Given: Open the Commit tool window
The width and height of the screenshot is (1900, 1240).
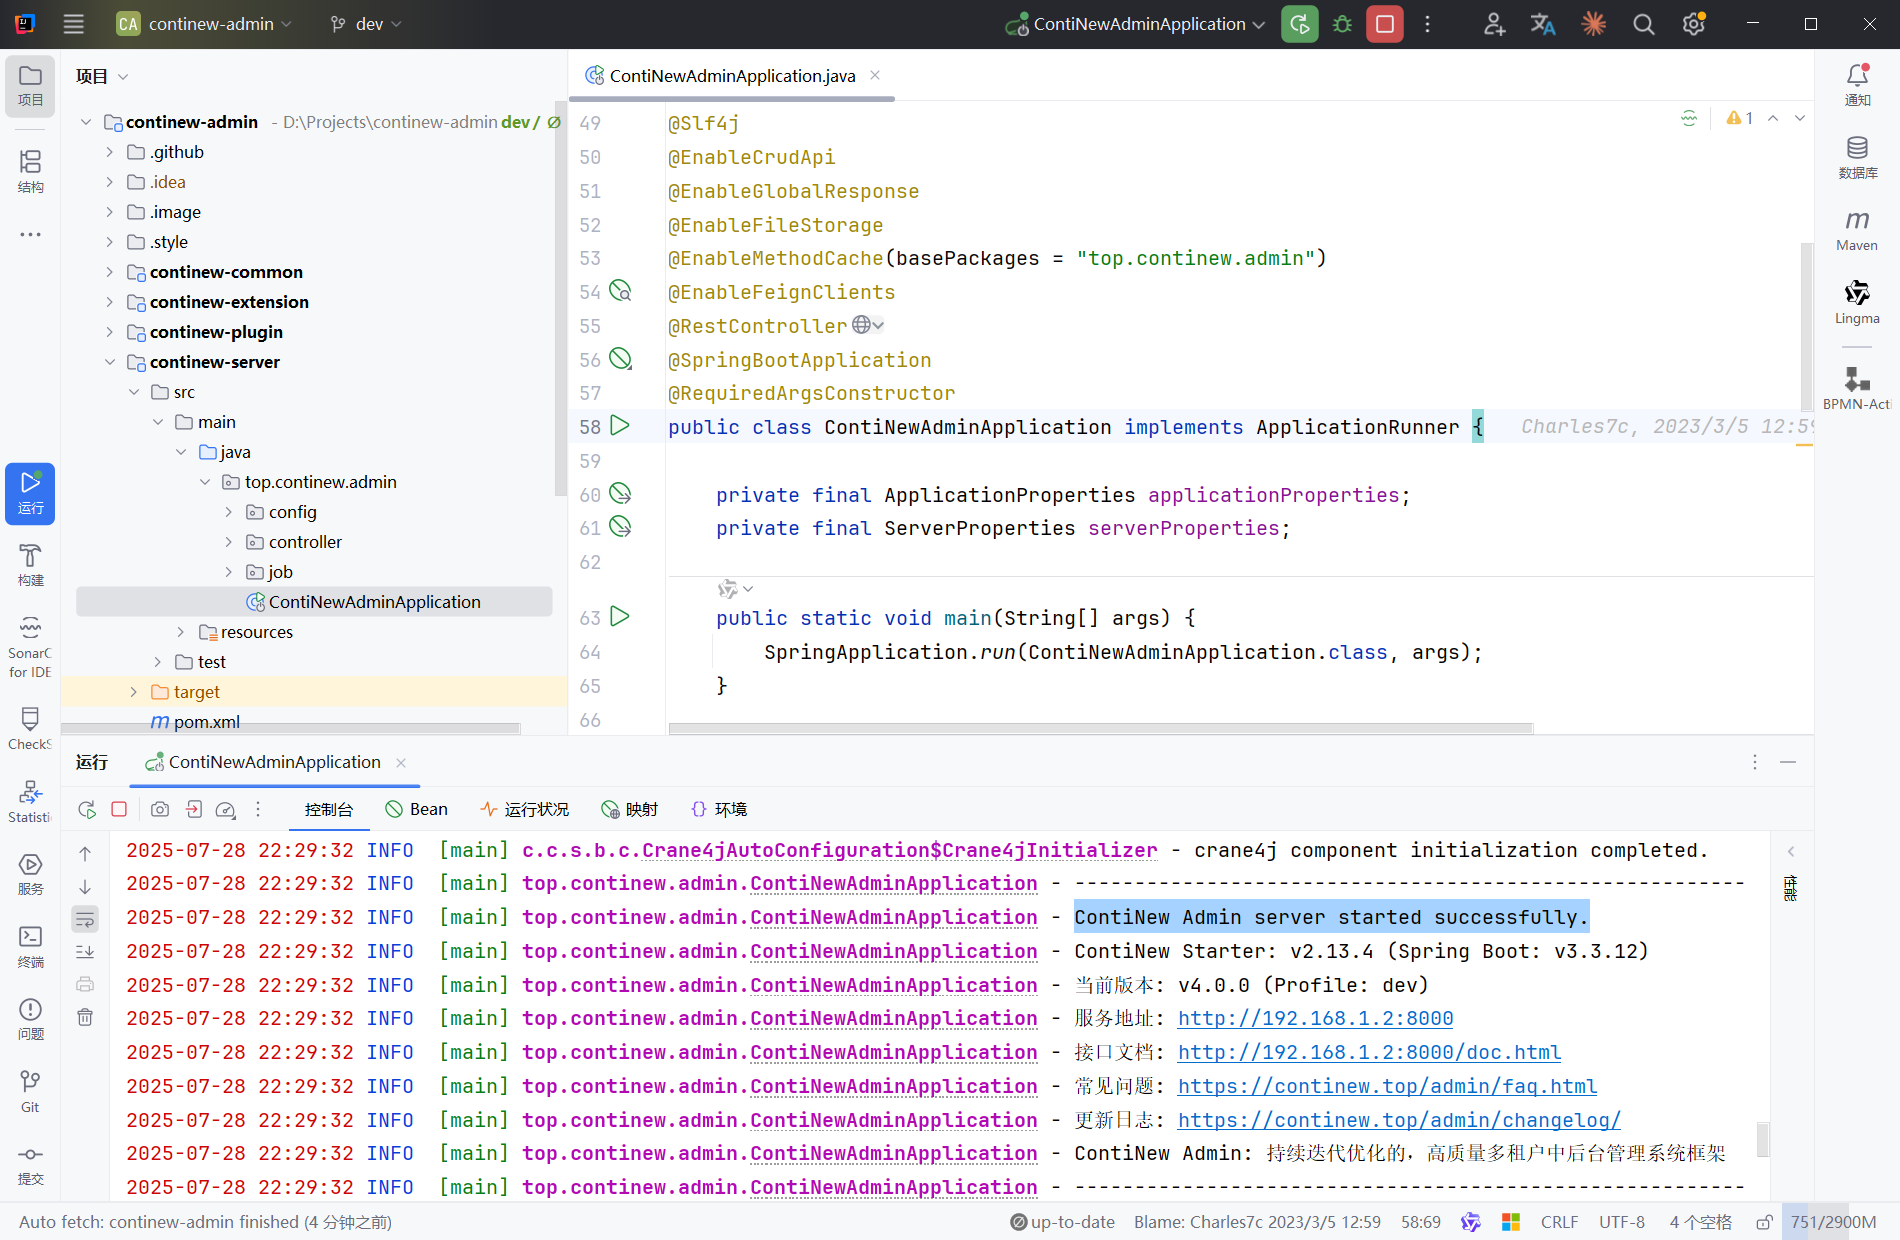Looking at the screenshot, I should [x=30, y=1165].
